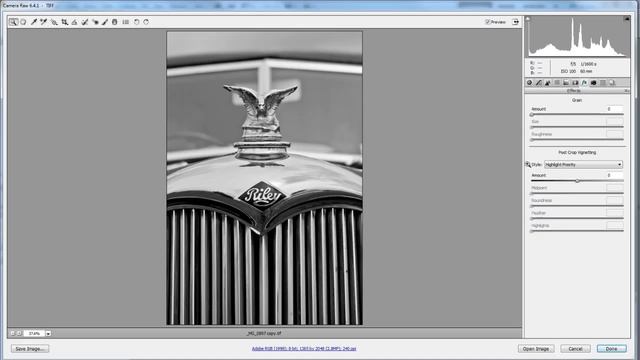Open the Camera Raw preferences dialog icon

126,22
